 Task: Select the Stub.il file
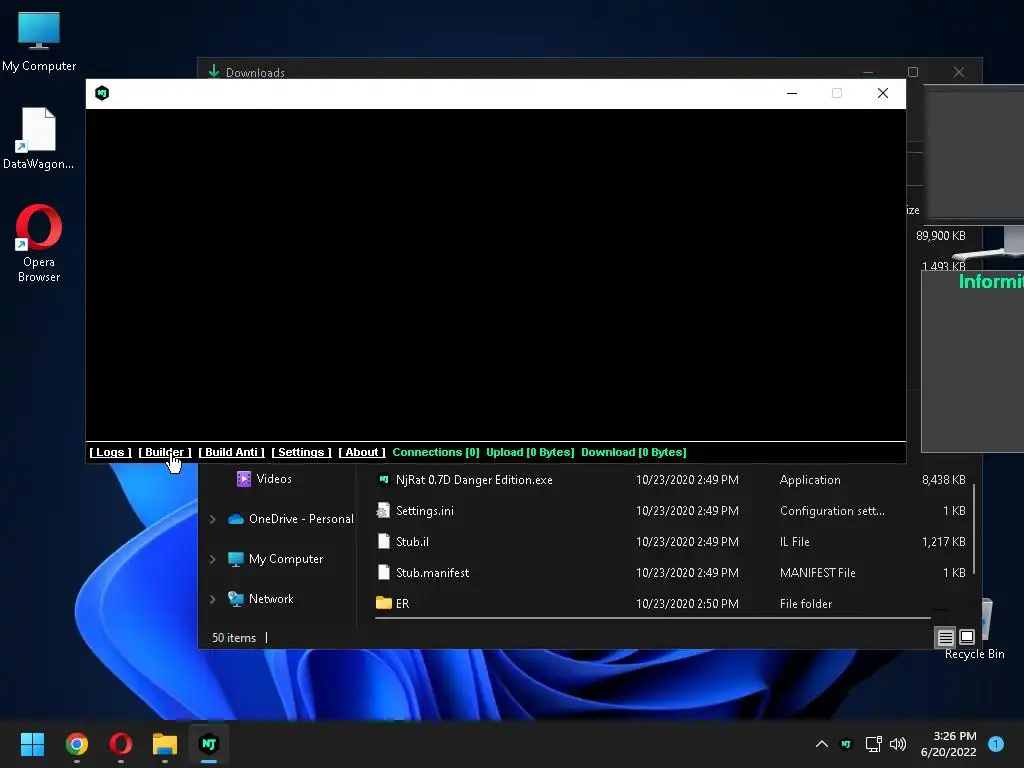(x=412, y=541)
